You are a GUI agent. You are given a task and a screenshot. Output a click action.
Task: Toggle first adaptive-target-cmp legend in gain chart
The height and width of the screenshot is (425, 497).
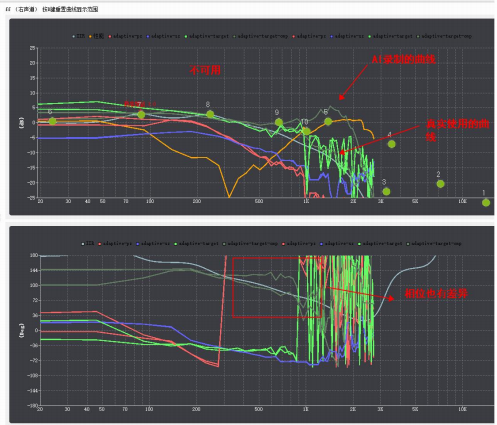[260, 36]
